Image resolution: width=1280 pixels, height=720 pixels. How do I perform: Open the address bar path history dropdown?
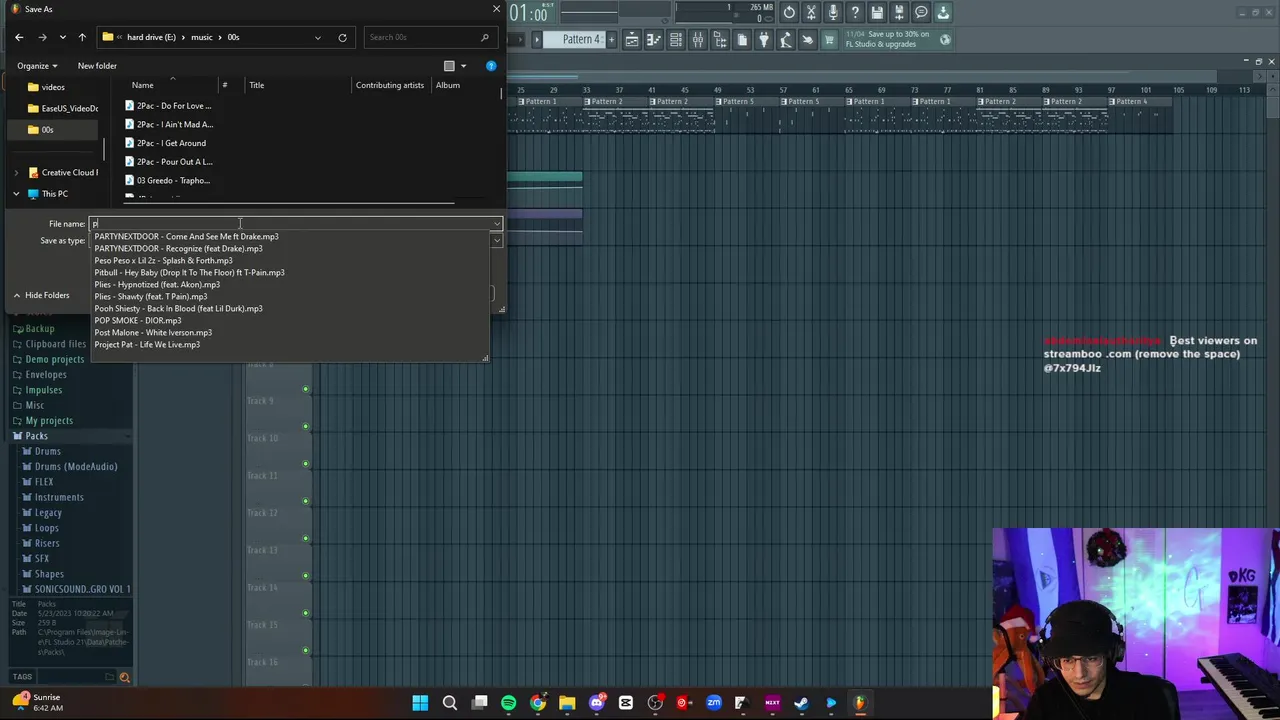[x=318, y=38]
